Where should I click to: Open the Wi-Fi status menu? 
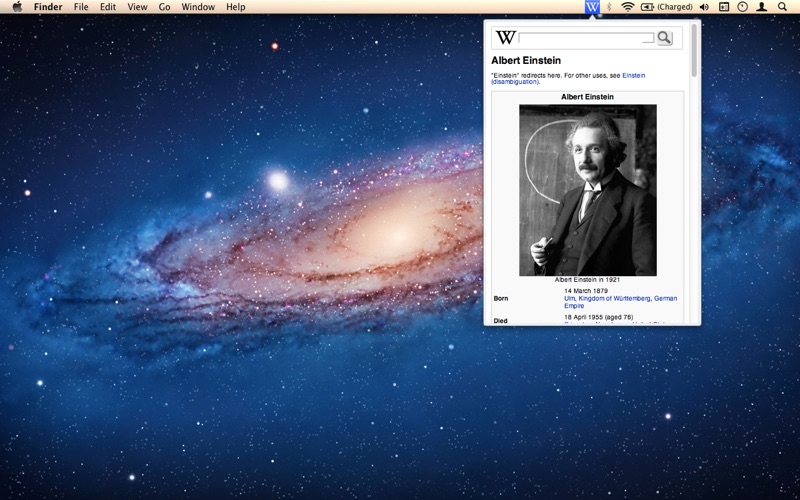click(628, 7)
